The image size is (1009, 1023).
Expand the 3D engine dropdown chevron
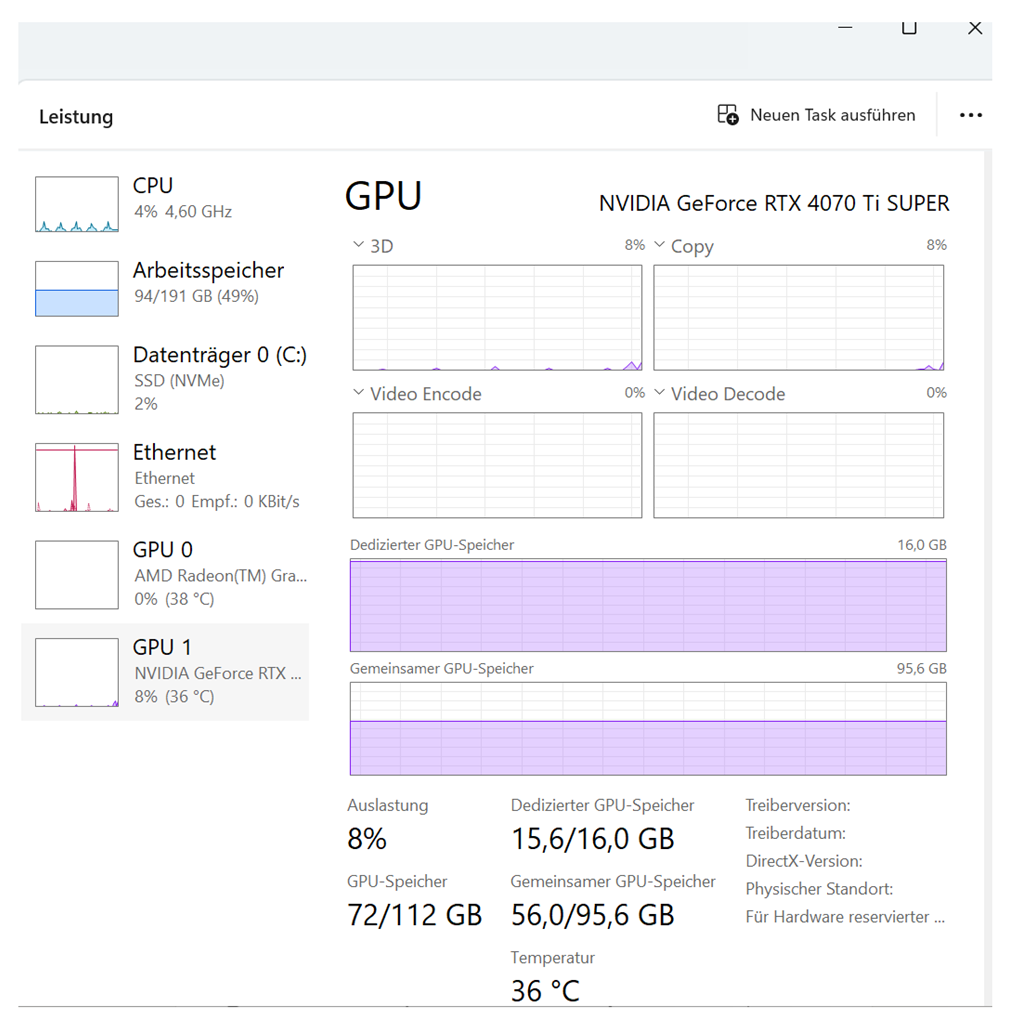coord(359,245)
